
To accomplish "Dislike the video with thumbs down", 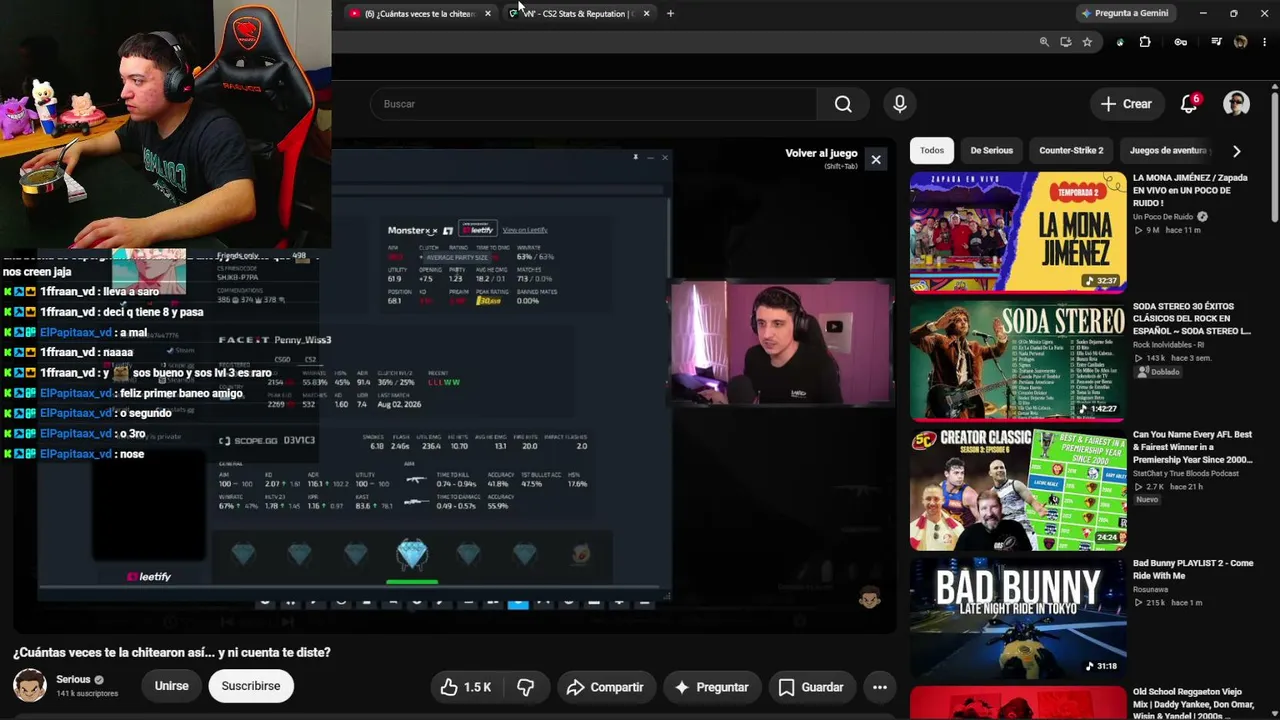I will click(x=526, y=687).
